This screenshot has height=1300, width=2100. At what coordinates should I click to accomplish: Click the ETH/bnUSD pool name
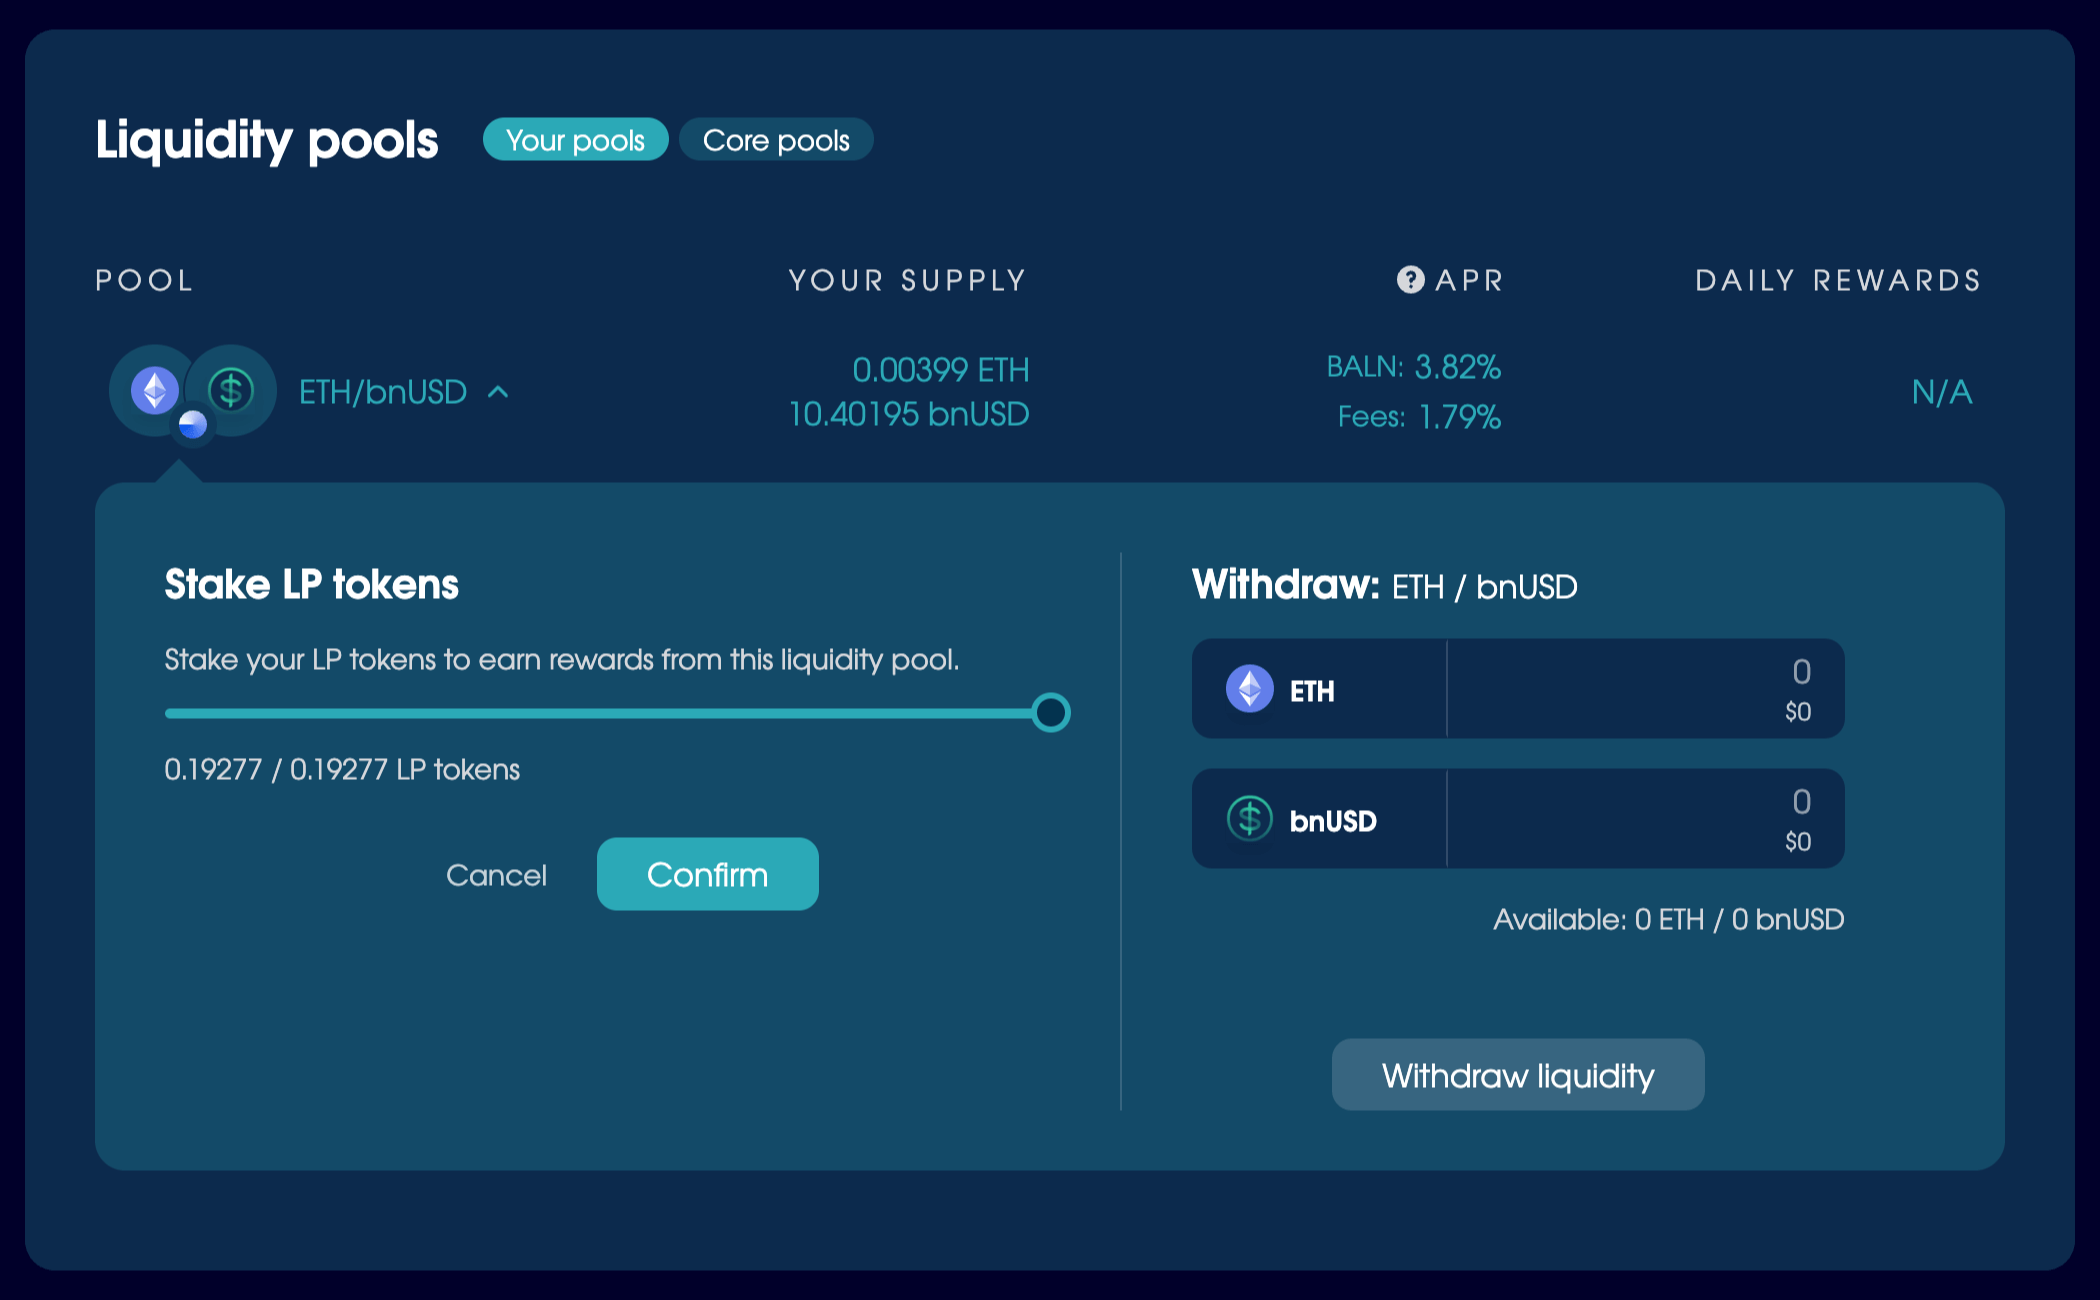383,392
